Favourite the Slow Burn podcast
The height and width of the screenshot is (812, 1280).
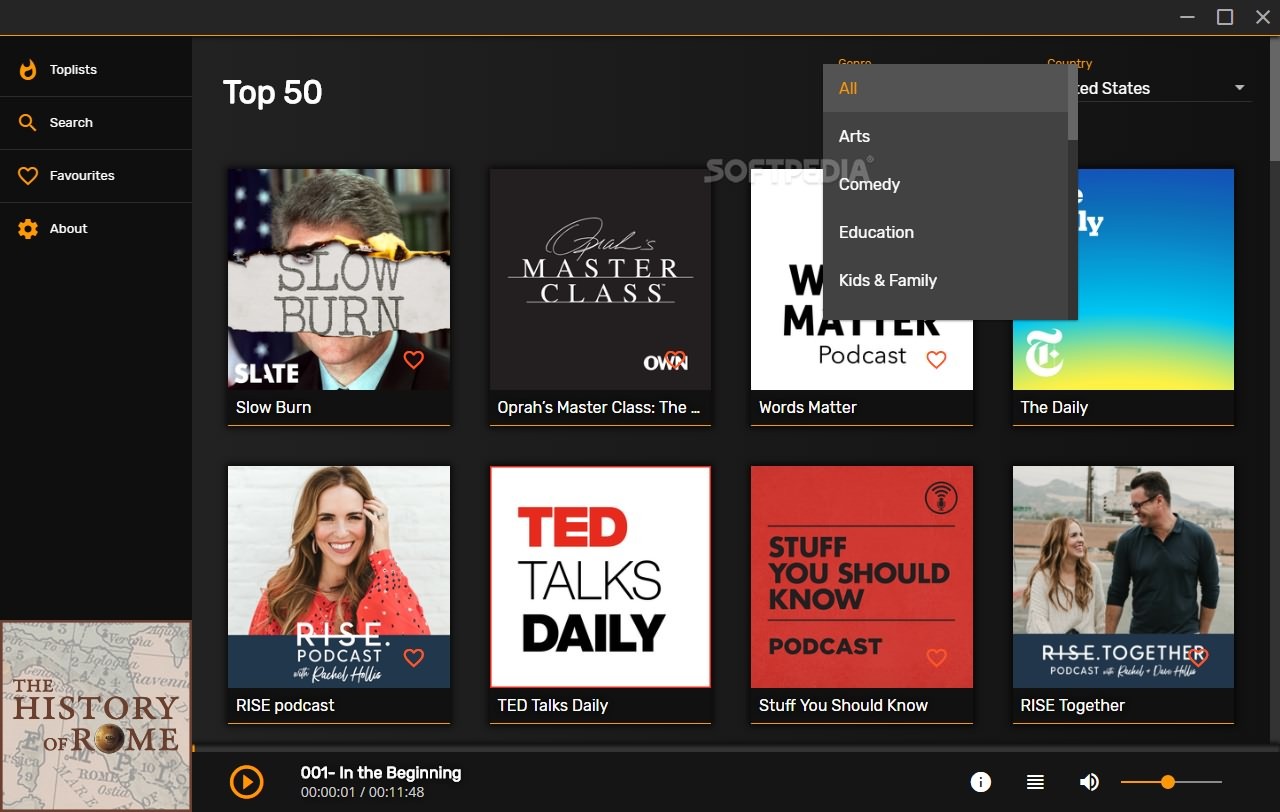[x=414, y=360]
